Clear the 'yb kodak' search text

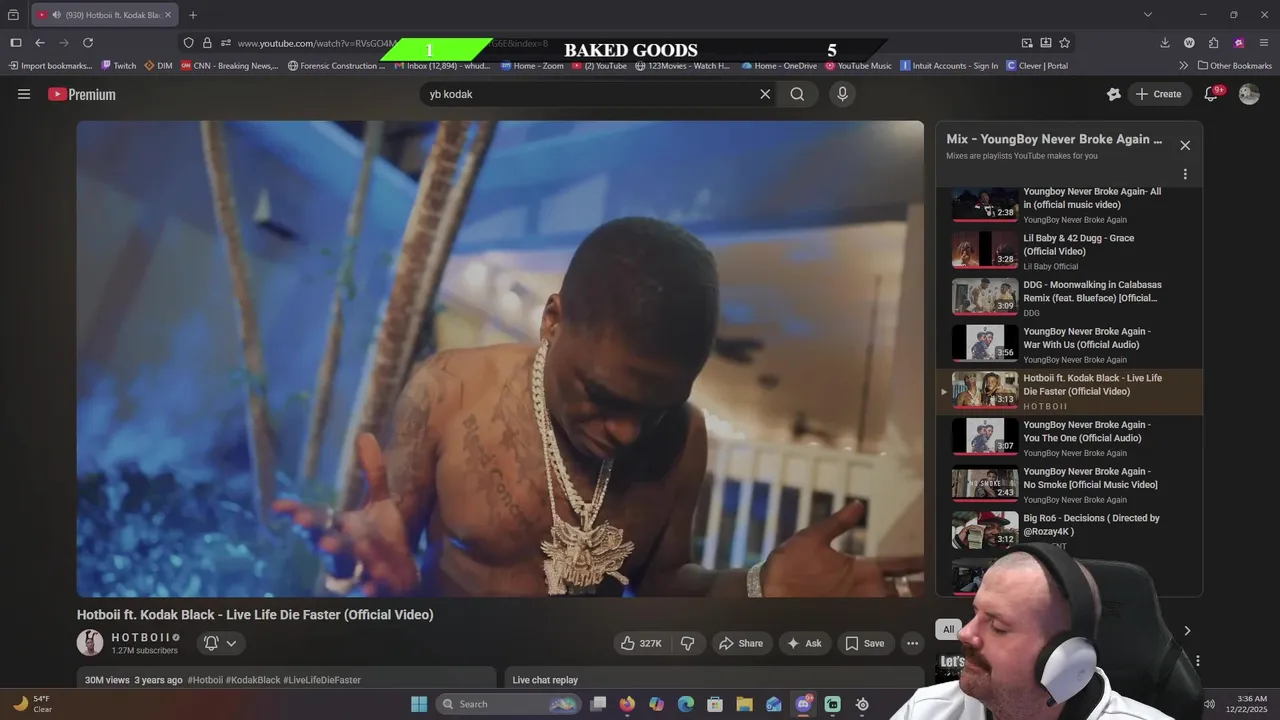[x=765, y=94]
